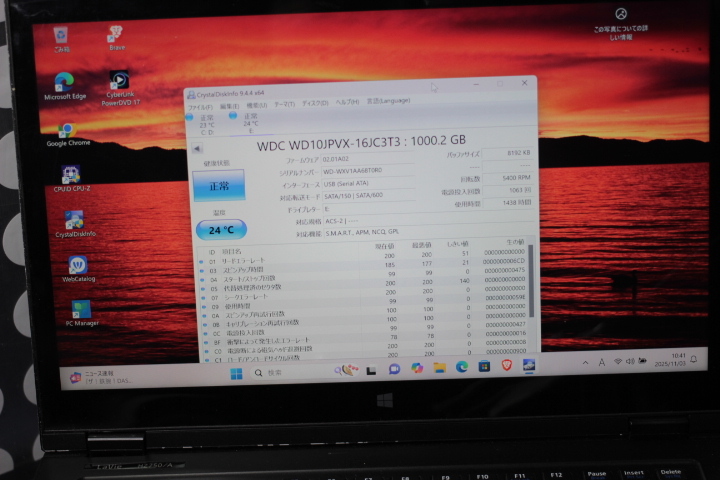Click the CrystalDiskInfo taskbar icon
This screenshot has height=480, width=720.
pyautogui.click(x=529, y=366)
